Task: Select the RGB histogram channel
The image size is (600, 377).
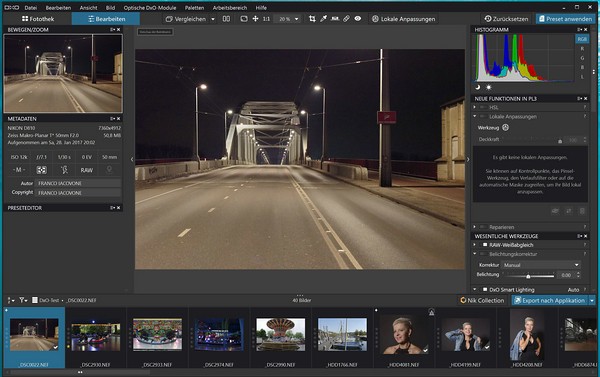Action: pyautogui.click(x=582, y=39)
